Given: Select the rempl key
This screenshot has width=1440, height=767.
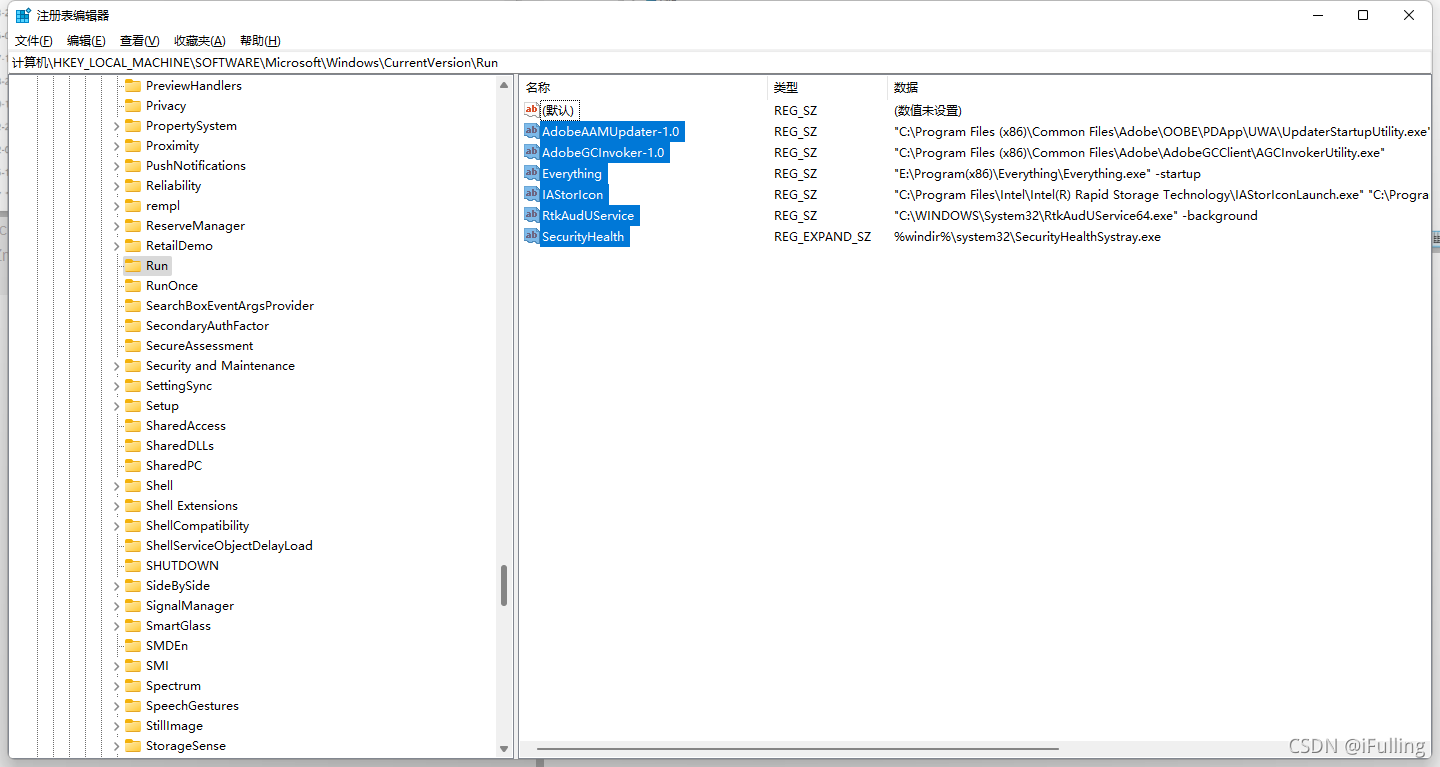Looking at the screenshot, I should pyautogui.click(x=163, y=205).
